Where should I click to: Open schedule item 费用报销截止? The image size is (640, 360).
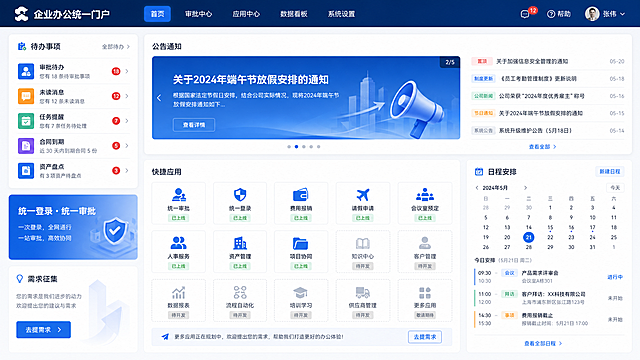tap(549, 319)
